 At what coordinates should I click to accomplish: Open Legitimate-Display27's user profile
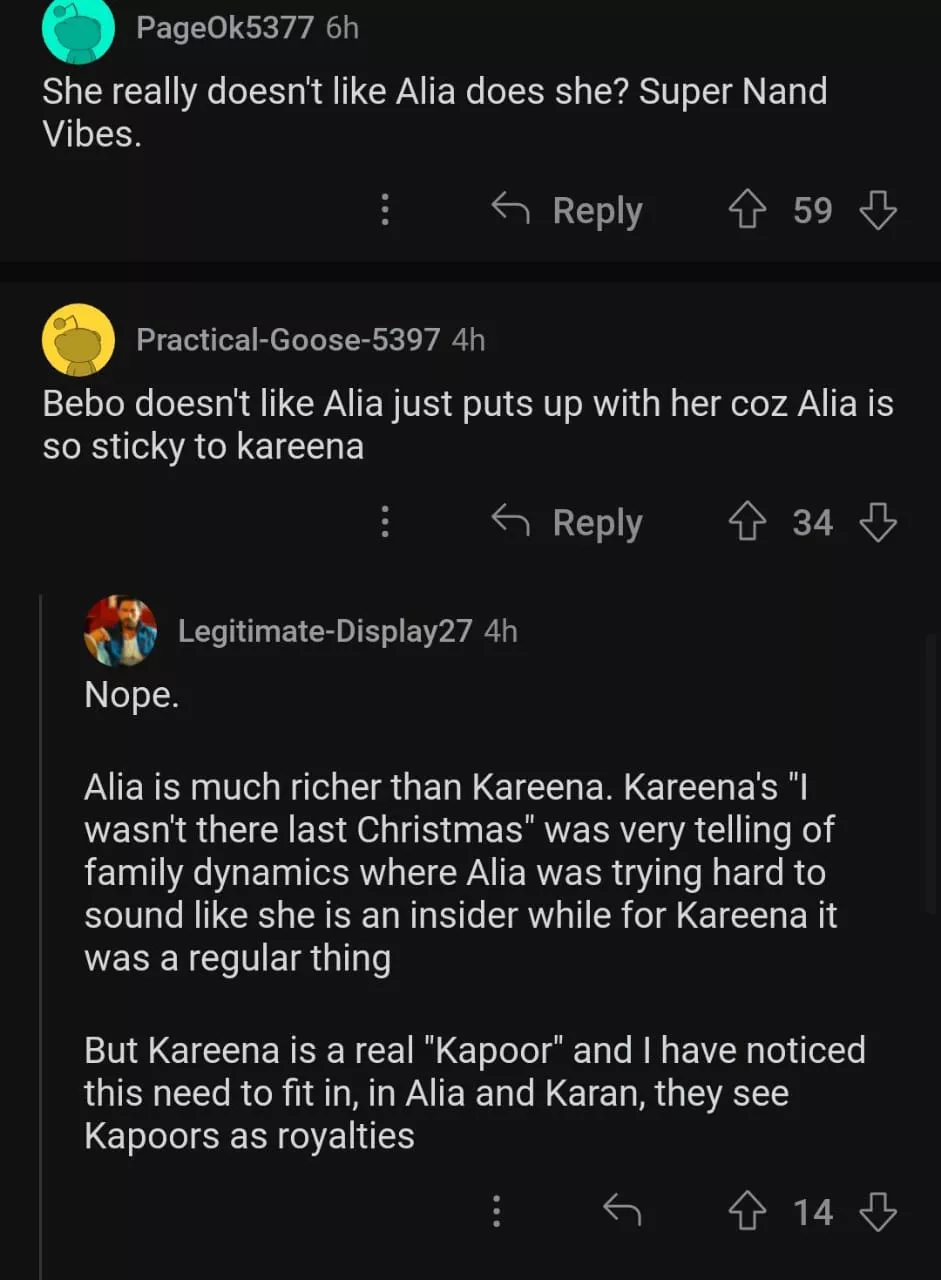(324, 631)
